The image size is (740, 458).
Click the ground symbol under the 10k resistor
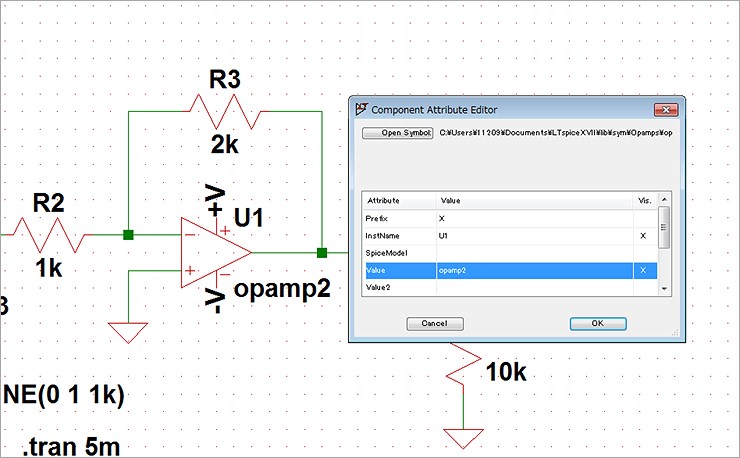pos(463,438)
